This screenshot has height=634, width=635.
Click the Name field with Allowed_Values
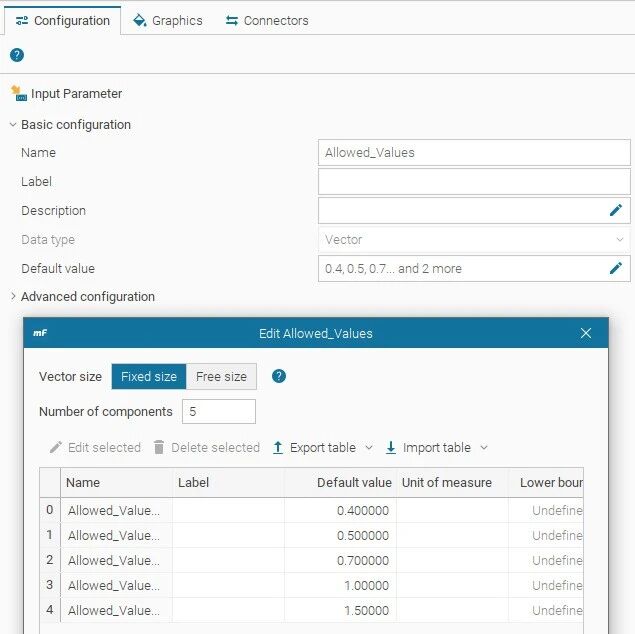coord(474,153)
